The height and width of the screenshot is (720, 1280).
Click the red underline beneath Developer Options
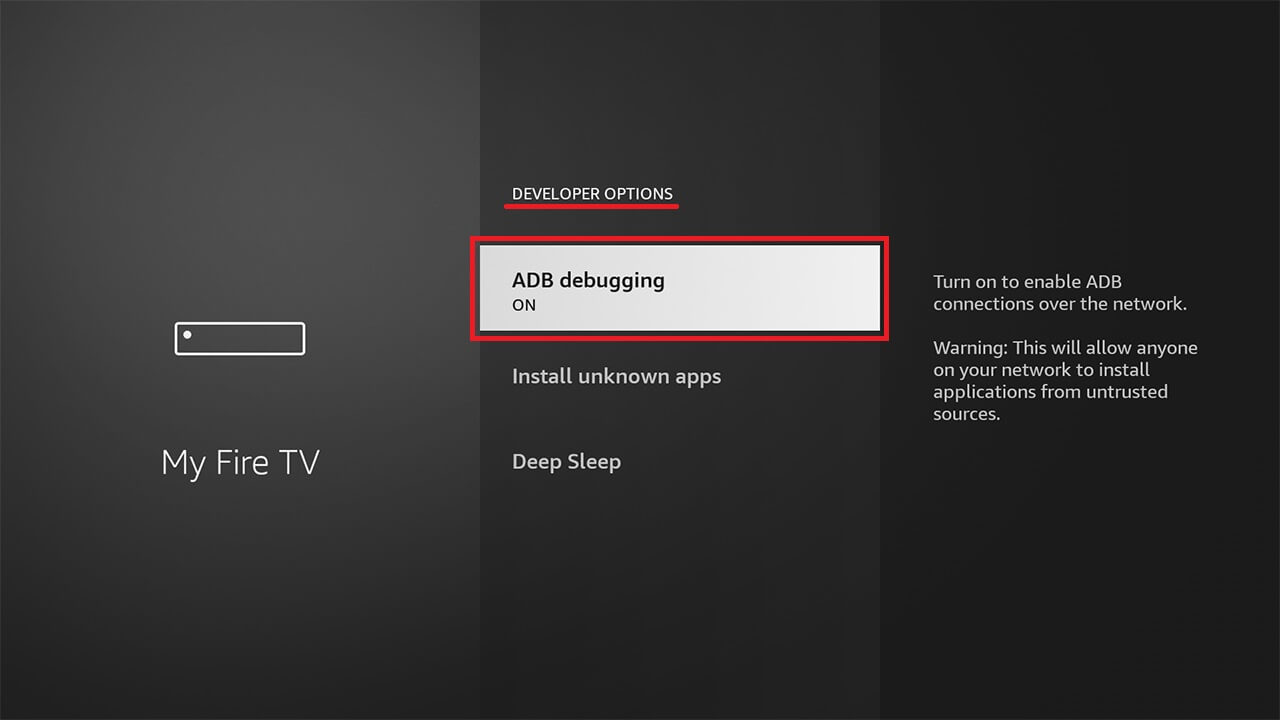pyautogui.click(x=592, y=207)
